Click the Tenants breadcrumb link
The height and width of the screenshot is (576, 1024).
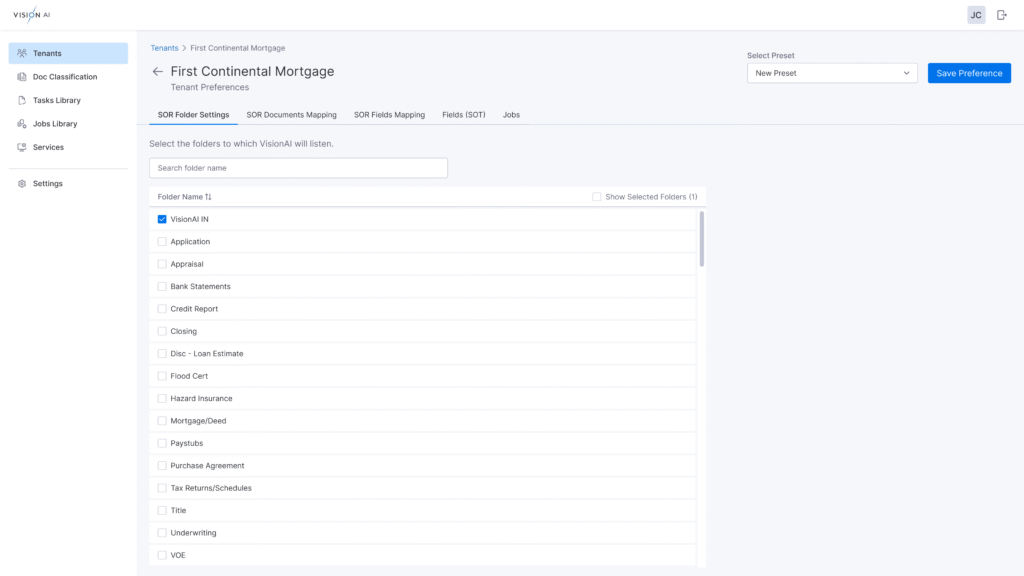(x=164, y=48)
